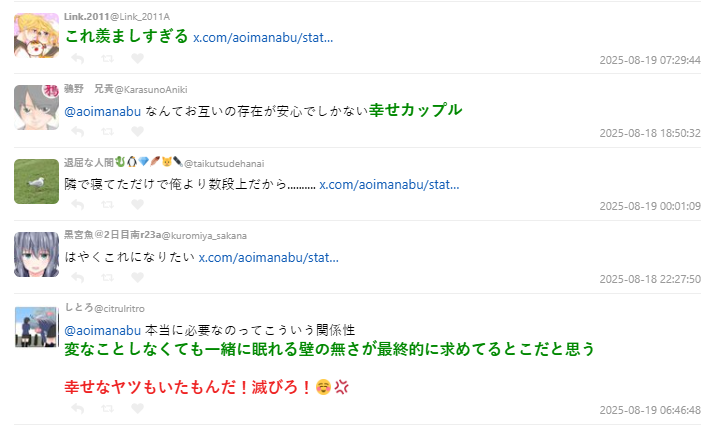Open @aoimanabu mention in citrulritro's tweet
This screenshot has width=714, height=426.
coord(102,330)
